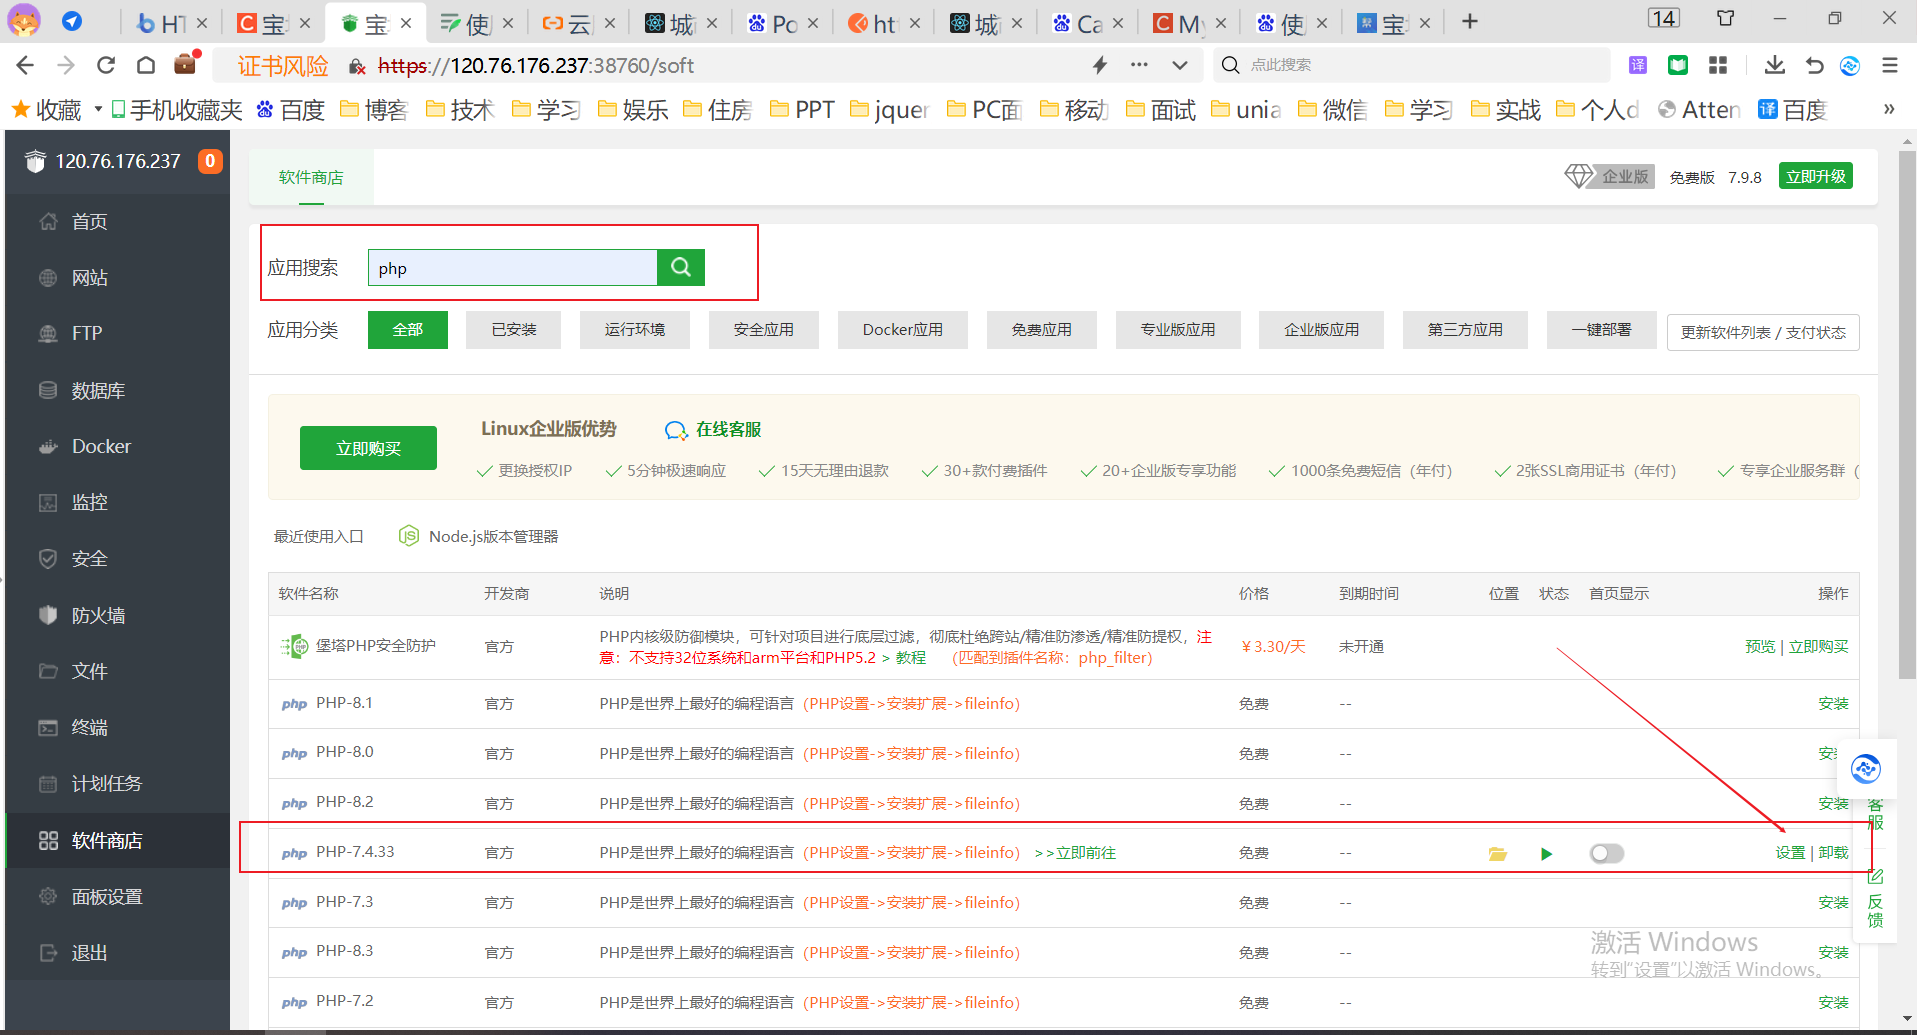Open the PHP-7.4.33 folder location icon
This screenshot has width=1917, height=1035.
(x=1497, y=854)
